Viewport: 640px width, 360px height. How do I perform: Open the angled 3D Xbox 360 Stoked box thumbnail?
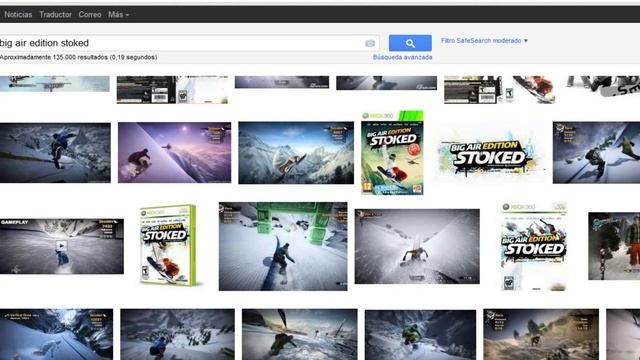coord(169,245)
